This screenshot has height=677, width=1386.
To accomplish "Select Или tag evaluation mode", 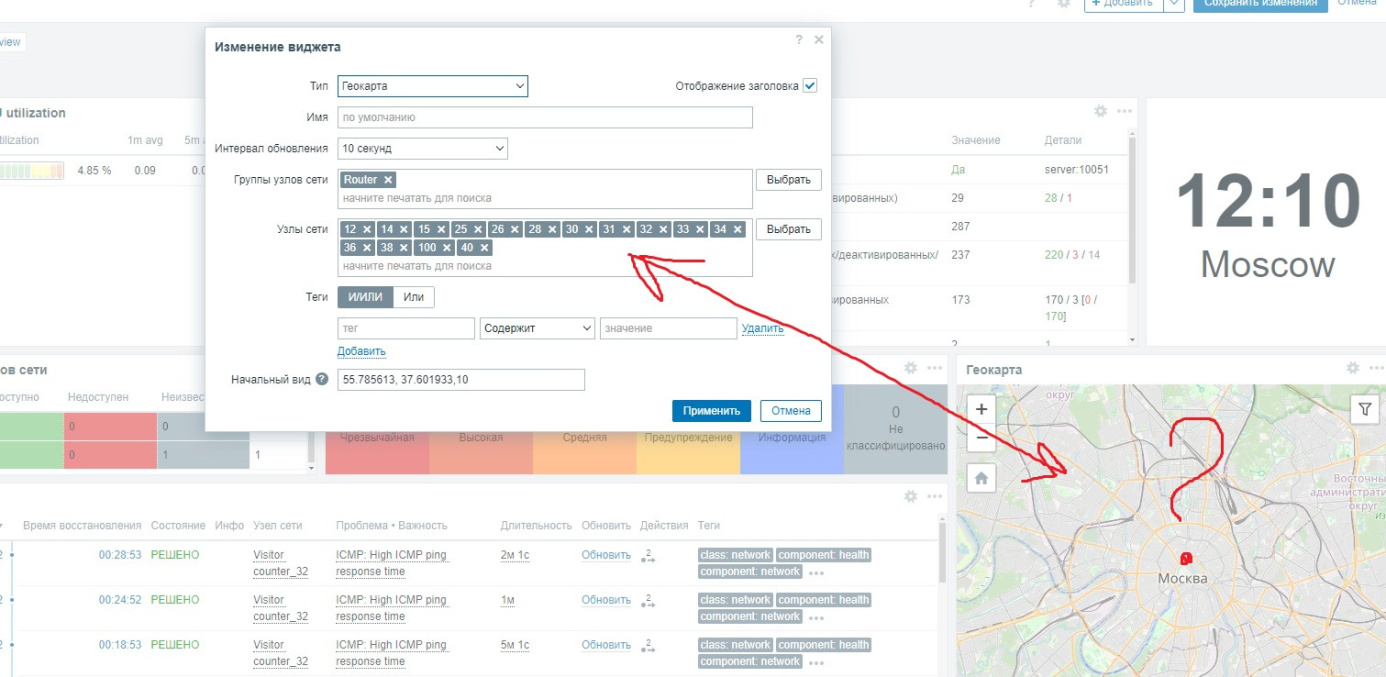I will click(414, 297).
